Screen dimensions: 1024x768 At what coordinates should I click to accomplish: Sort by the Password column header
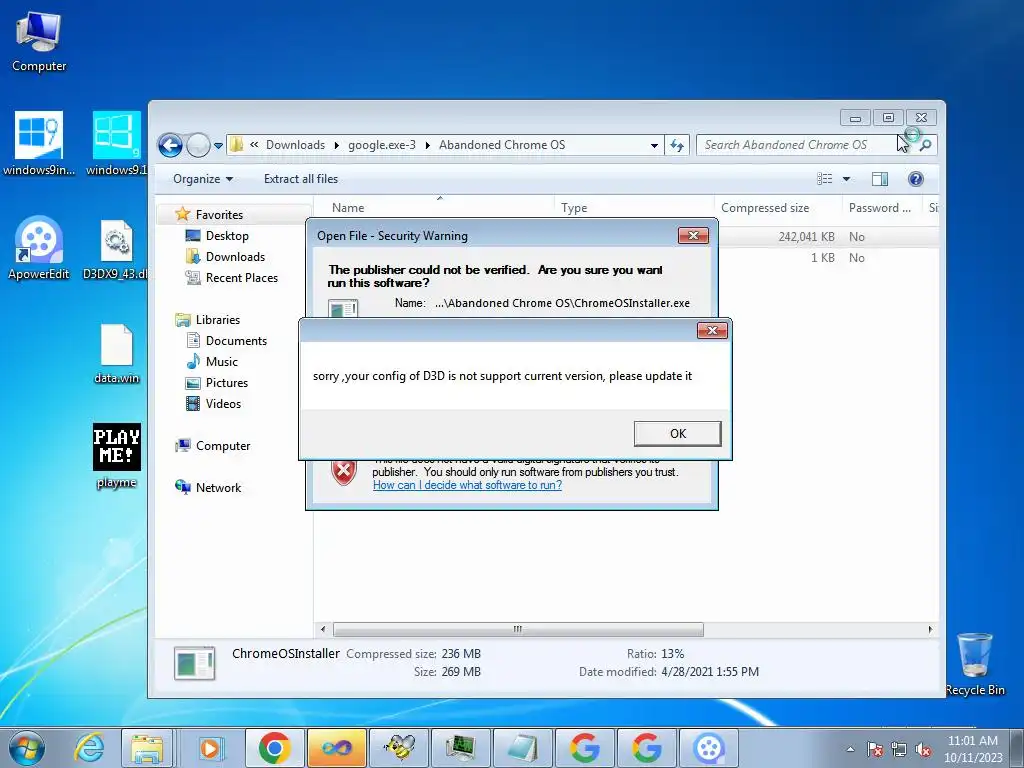point(882,208)
